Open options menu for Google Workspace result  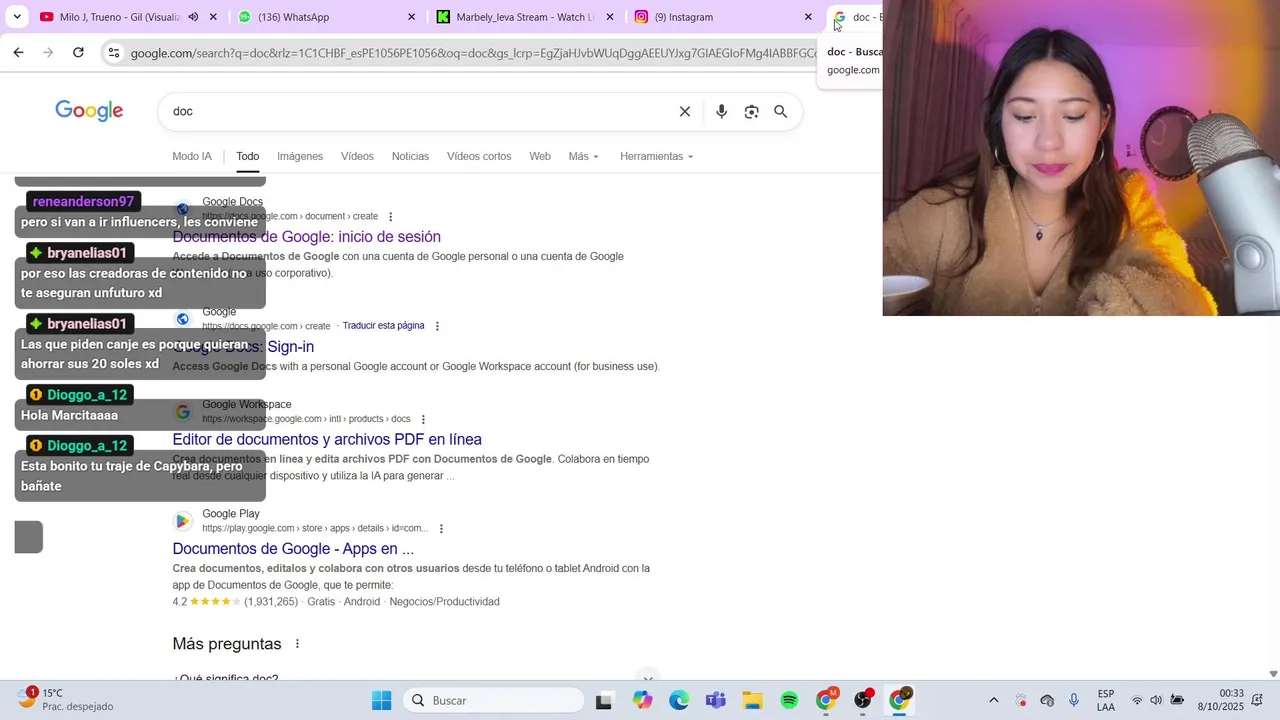tap(423, 419)
